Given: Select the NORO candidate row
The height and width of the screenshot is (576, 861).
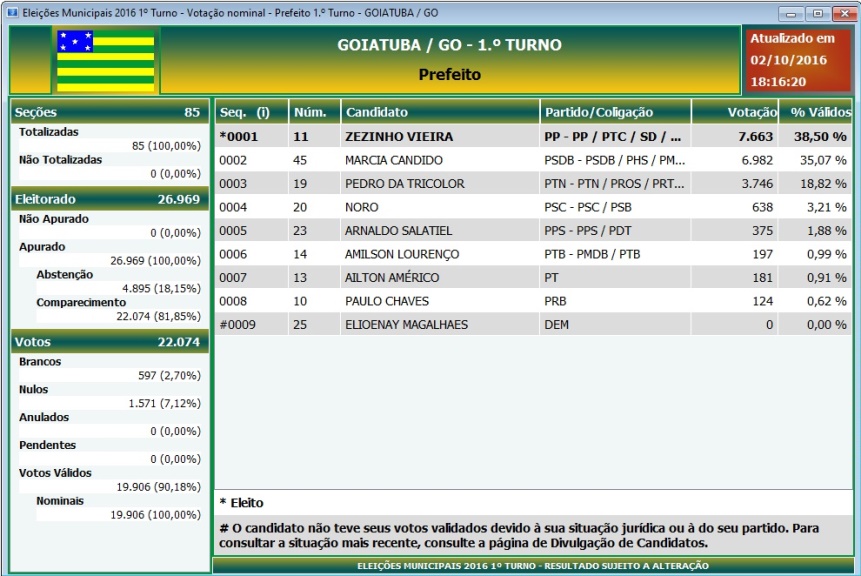Looking at the screenshot, I should click(x=533, y=207).
